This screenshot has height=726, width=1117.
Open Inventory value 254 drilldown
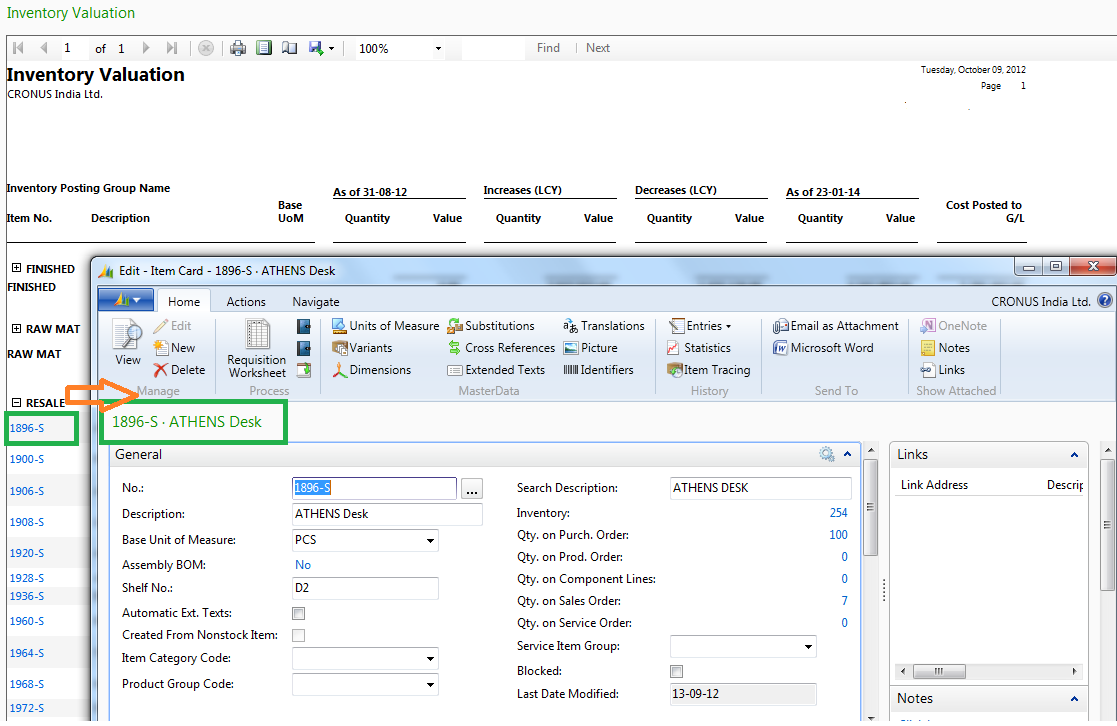pos(838,513)
